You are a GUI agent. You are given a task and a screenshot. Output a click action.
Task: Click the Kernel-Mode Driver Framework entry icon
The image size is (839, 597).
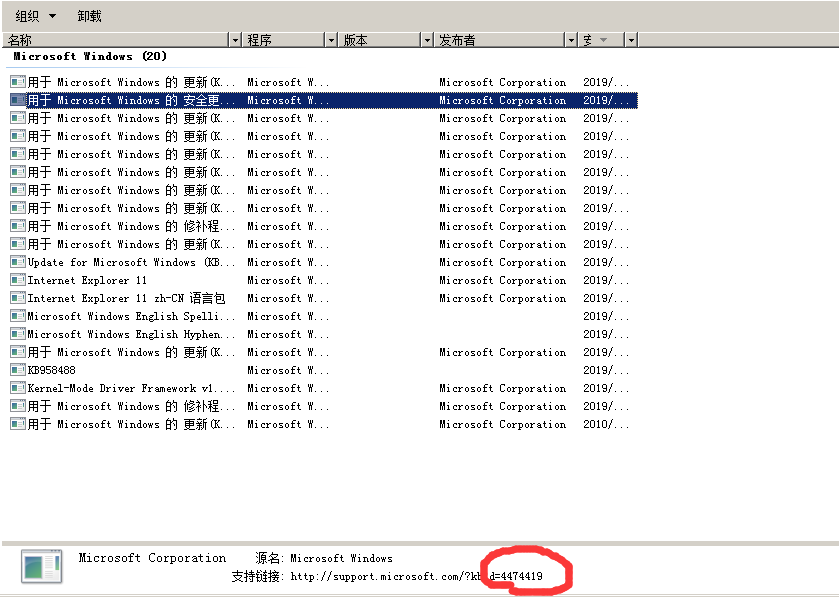tap(18, 388)
